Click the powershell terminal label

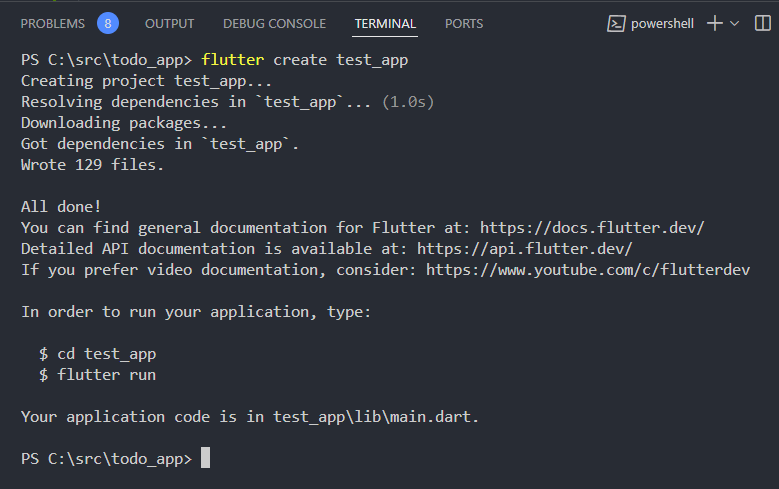point(662,23)
